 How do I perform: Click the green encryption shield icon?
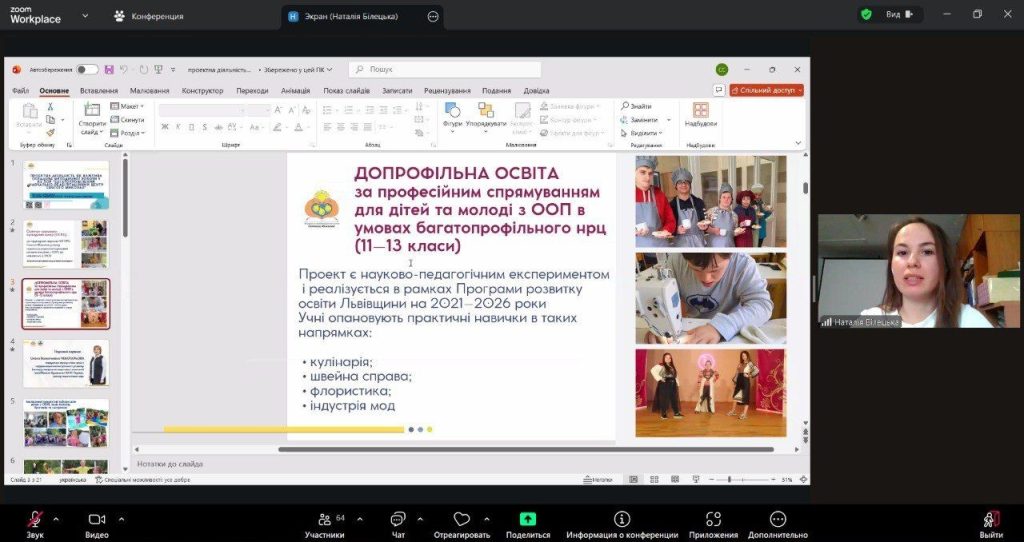tap(866, 14)
